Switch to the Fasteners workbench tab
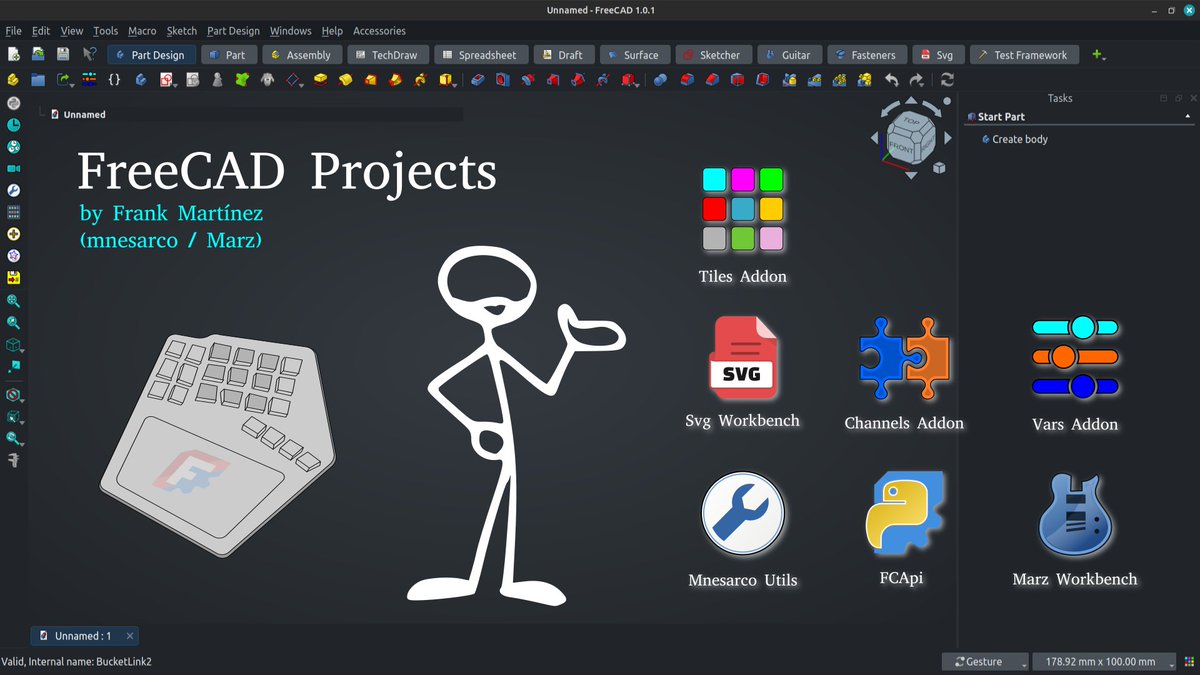The height and width of the screenshot is (675, 1200). [x=866, y=55]
